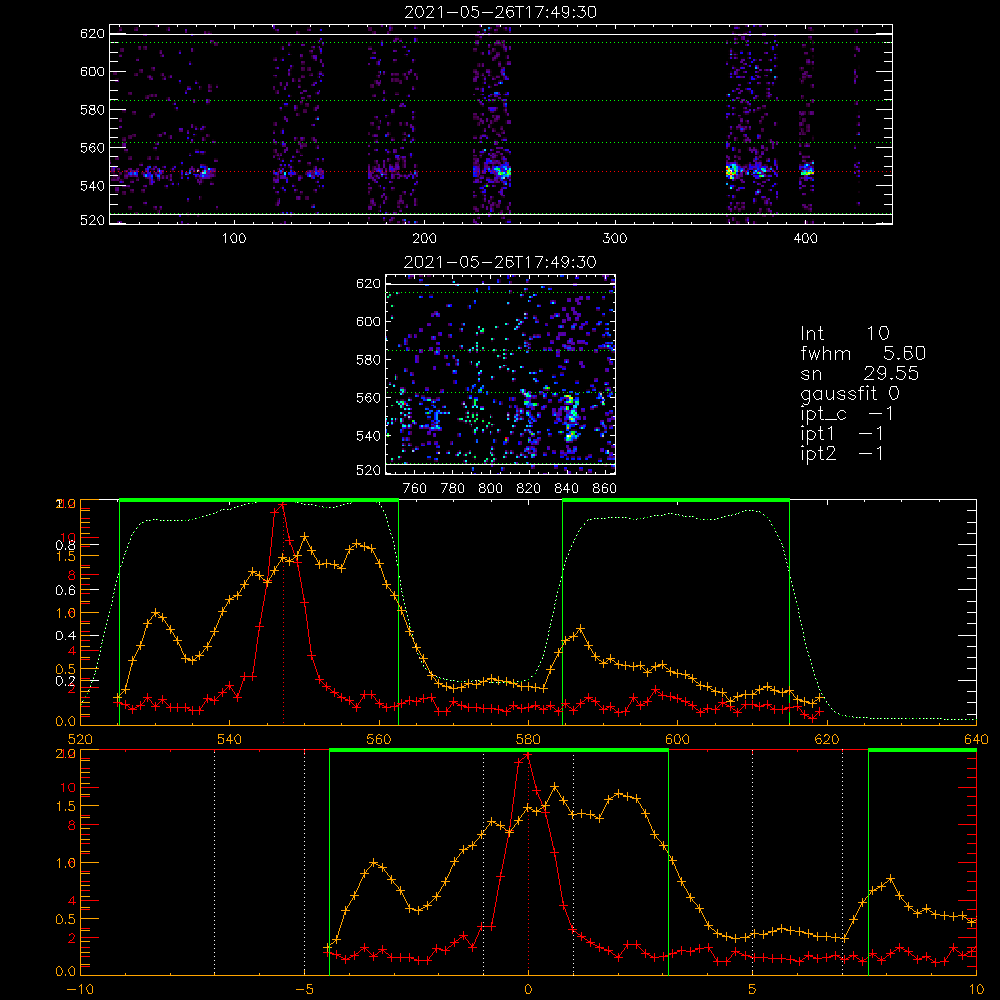Viewport: 1000px width, 1000px height.
Task: Click the red curve peak near 547 in the profile plot
Action: tap(282, 505)
